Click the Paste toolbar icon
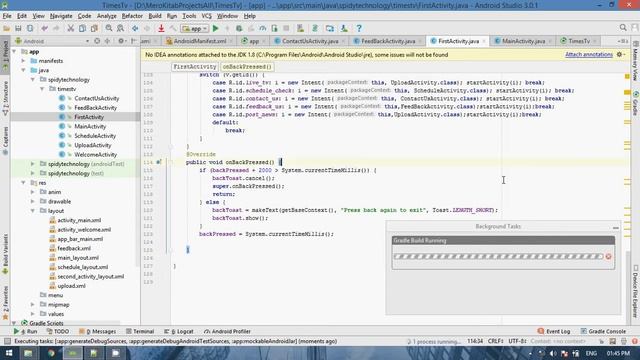 tap(94, 28)
